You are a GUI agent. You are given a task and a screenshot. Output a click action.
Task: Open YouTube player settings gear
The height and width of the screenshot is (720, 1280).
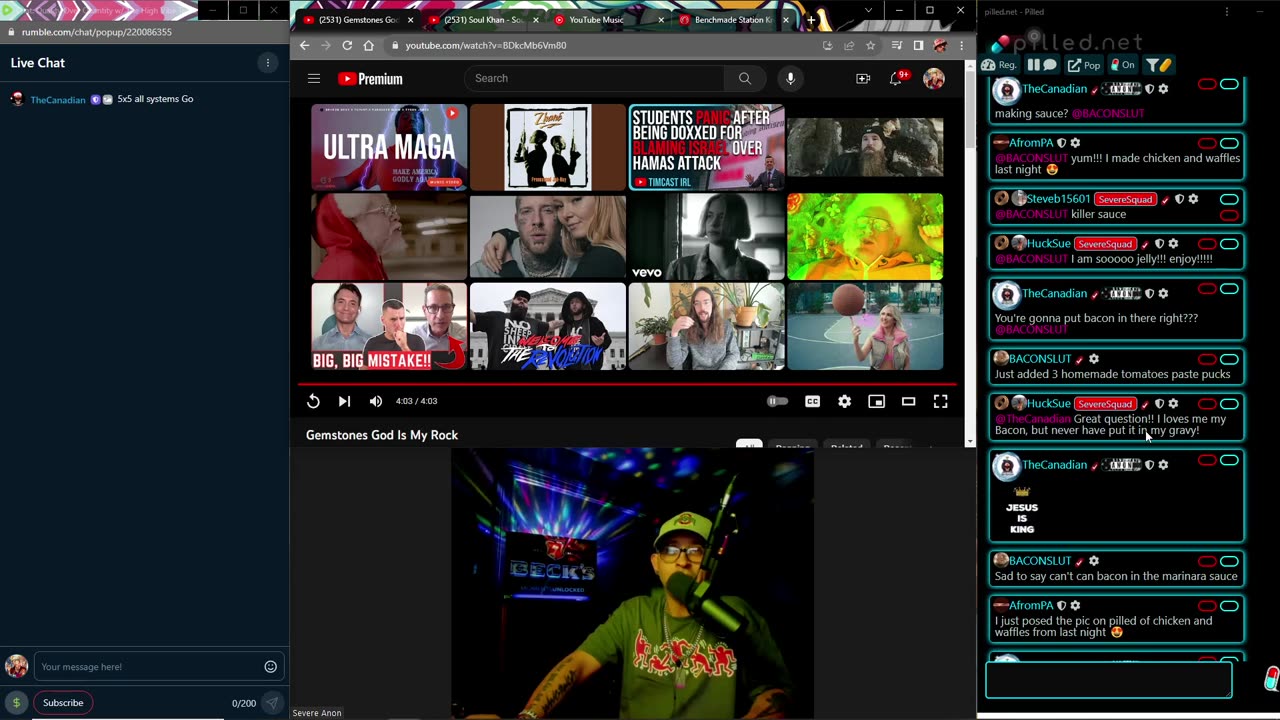pyautogui.click(x=844, y=401)
